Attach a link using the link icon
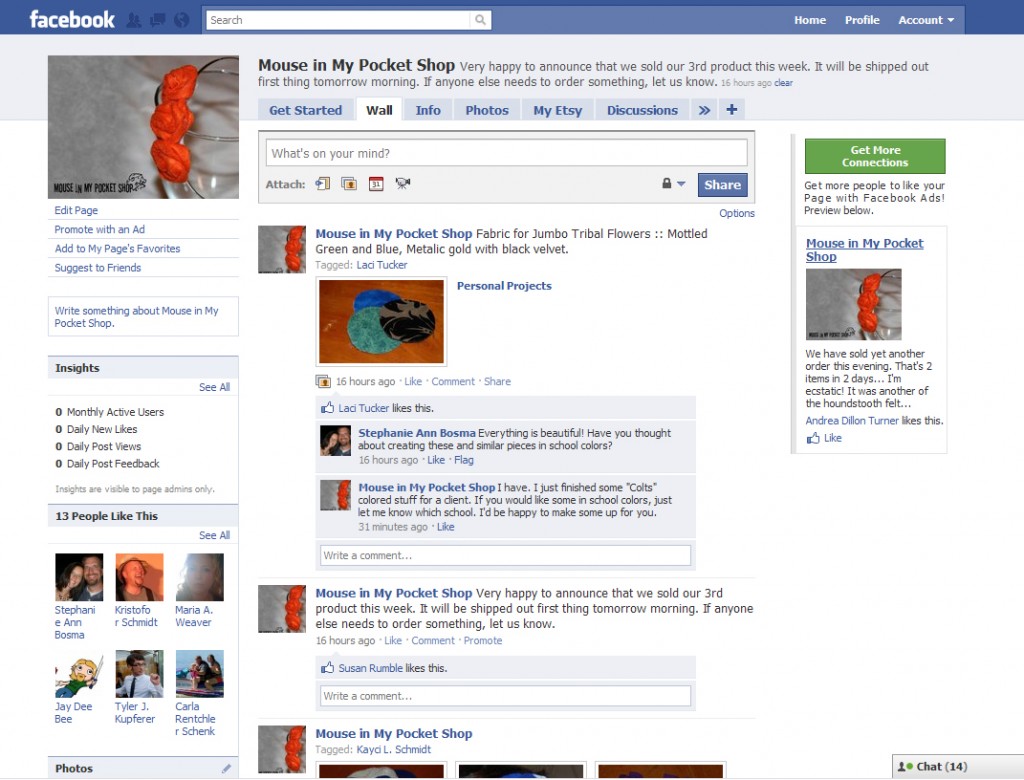The height and width of the screenshot is (780, 1024). click(323, 184)
